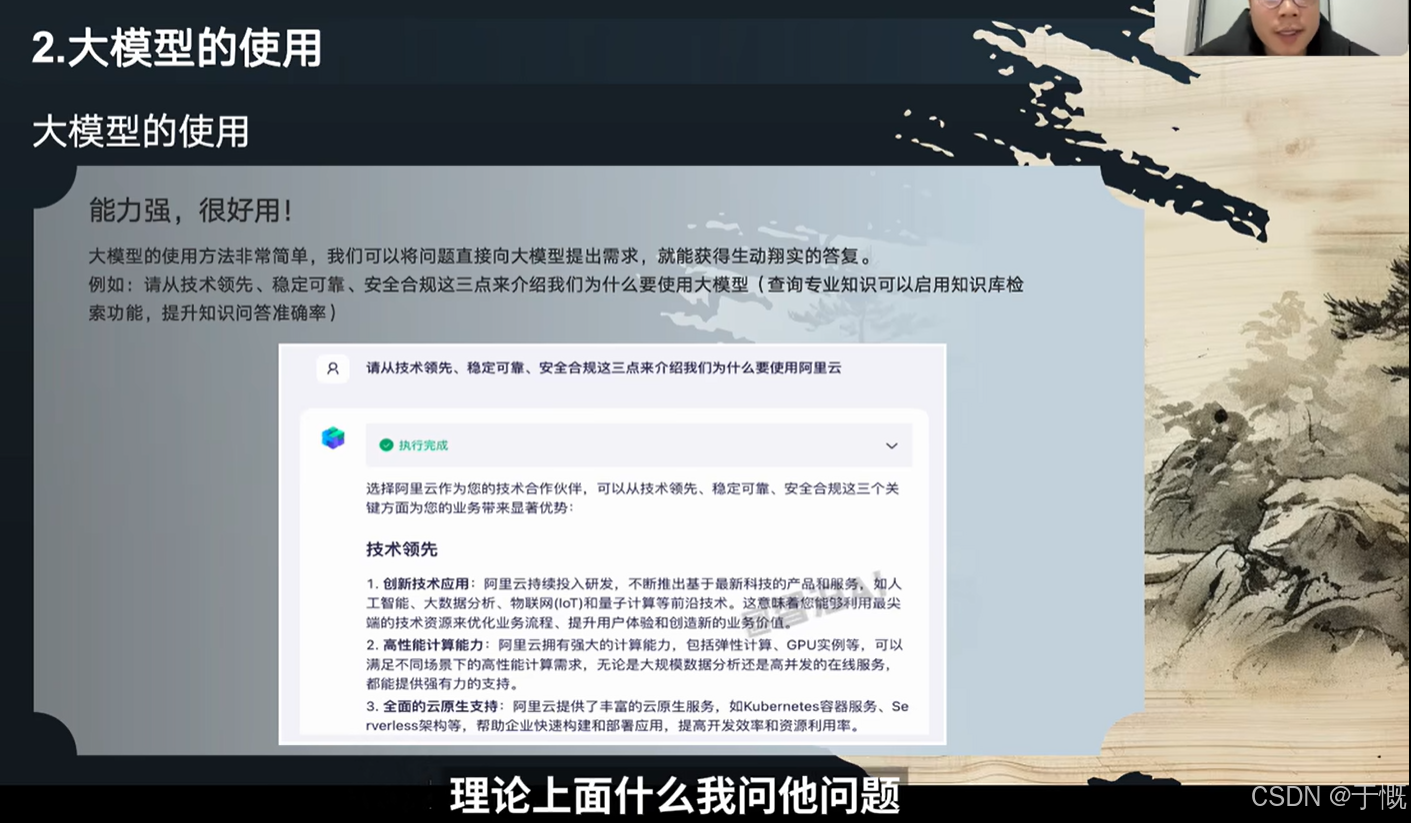Image resolution: width=1411 pixels, height=823 pixels.
Task: Click the subtitle caption 理论上面什么我问他问题
Action: point(675,796)
